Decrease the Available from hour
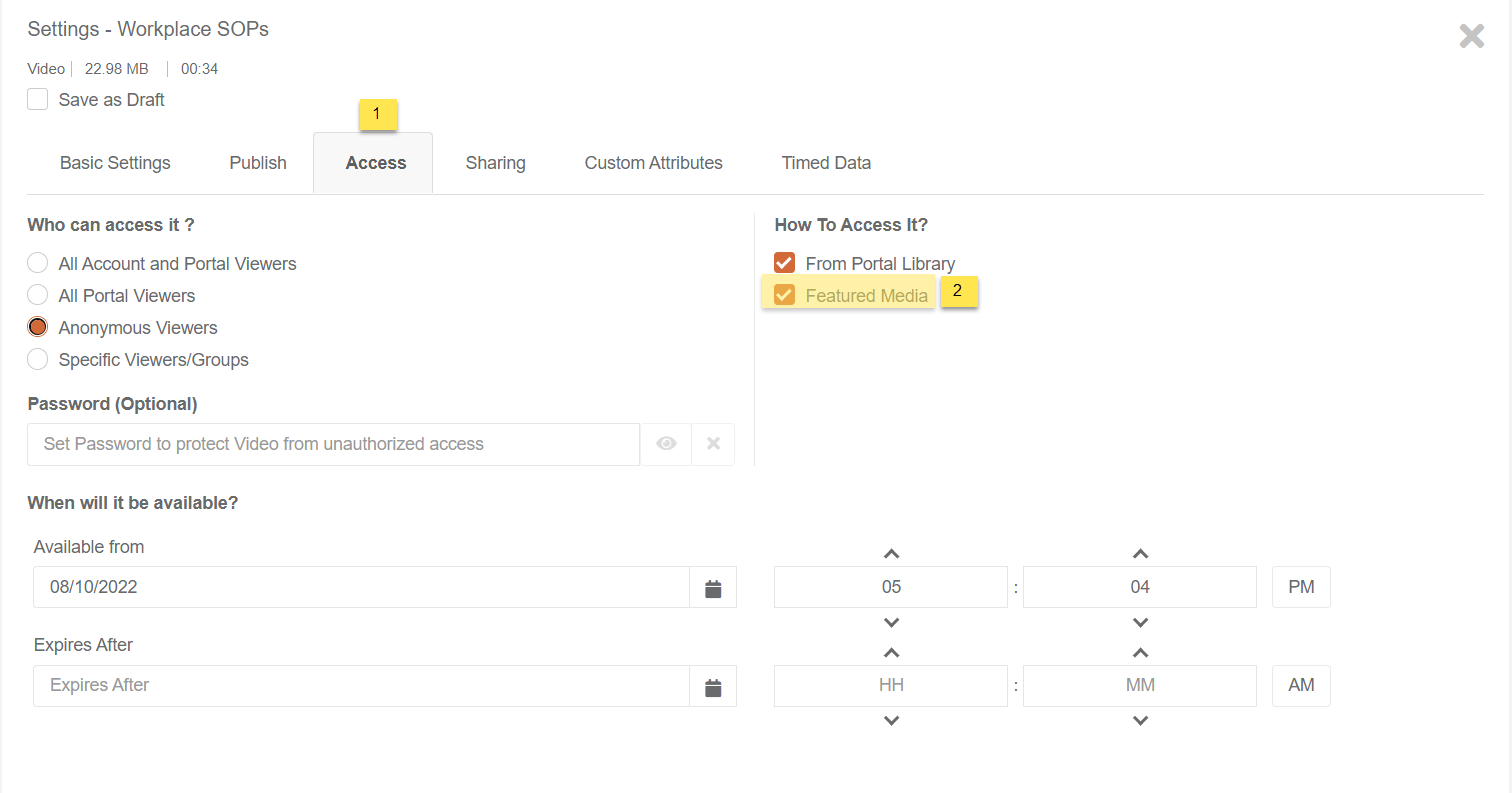 pos(891,623)
